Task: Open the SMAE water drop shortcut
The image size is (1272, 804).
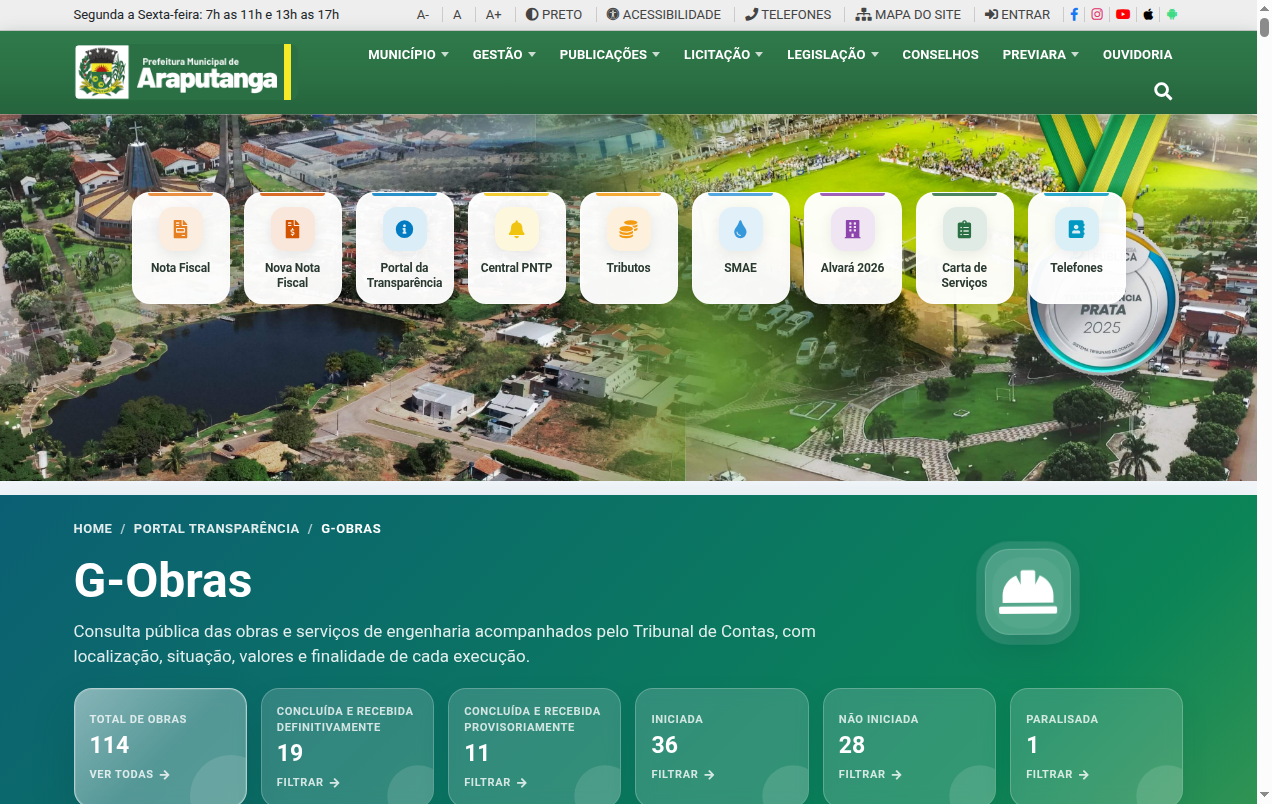Action: click(741, 248)
